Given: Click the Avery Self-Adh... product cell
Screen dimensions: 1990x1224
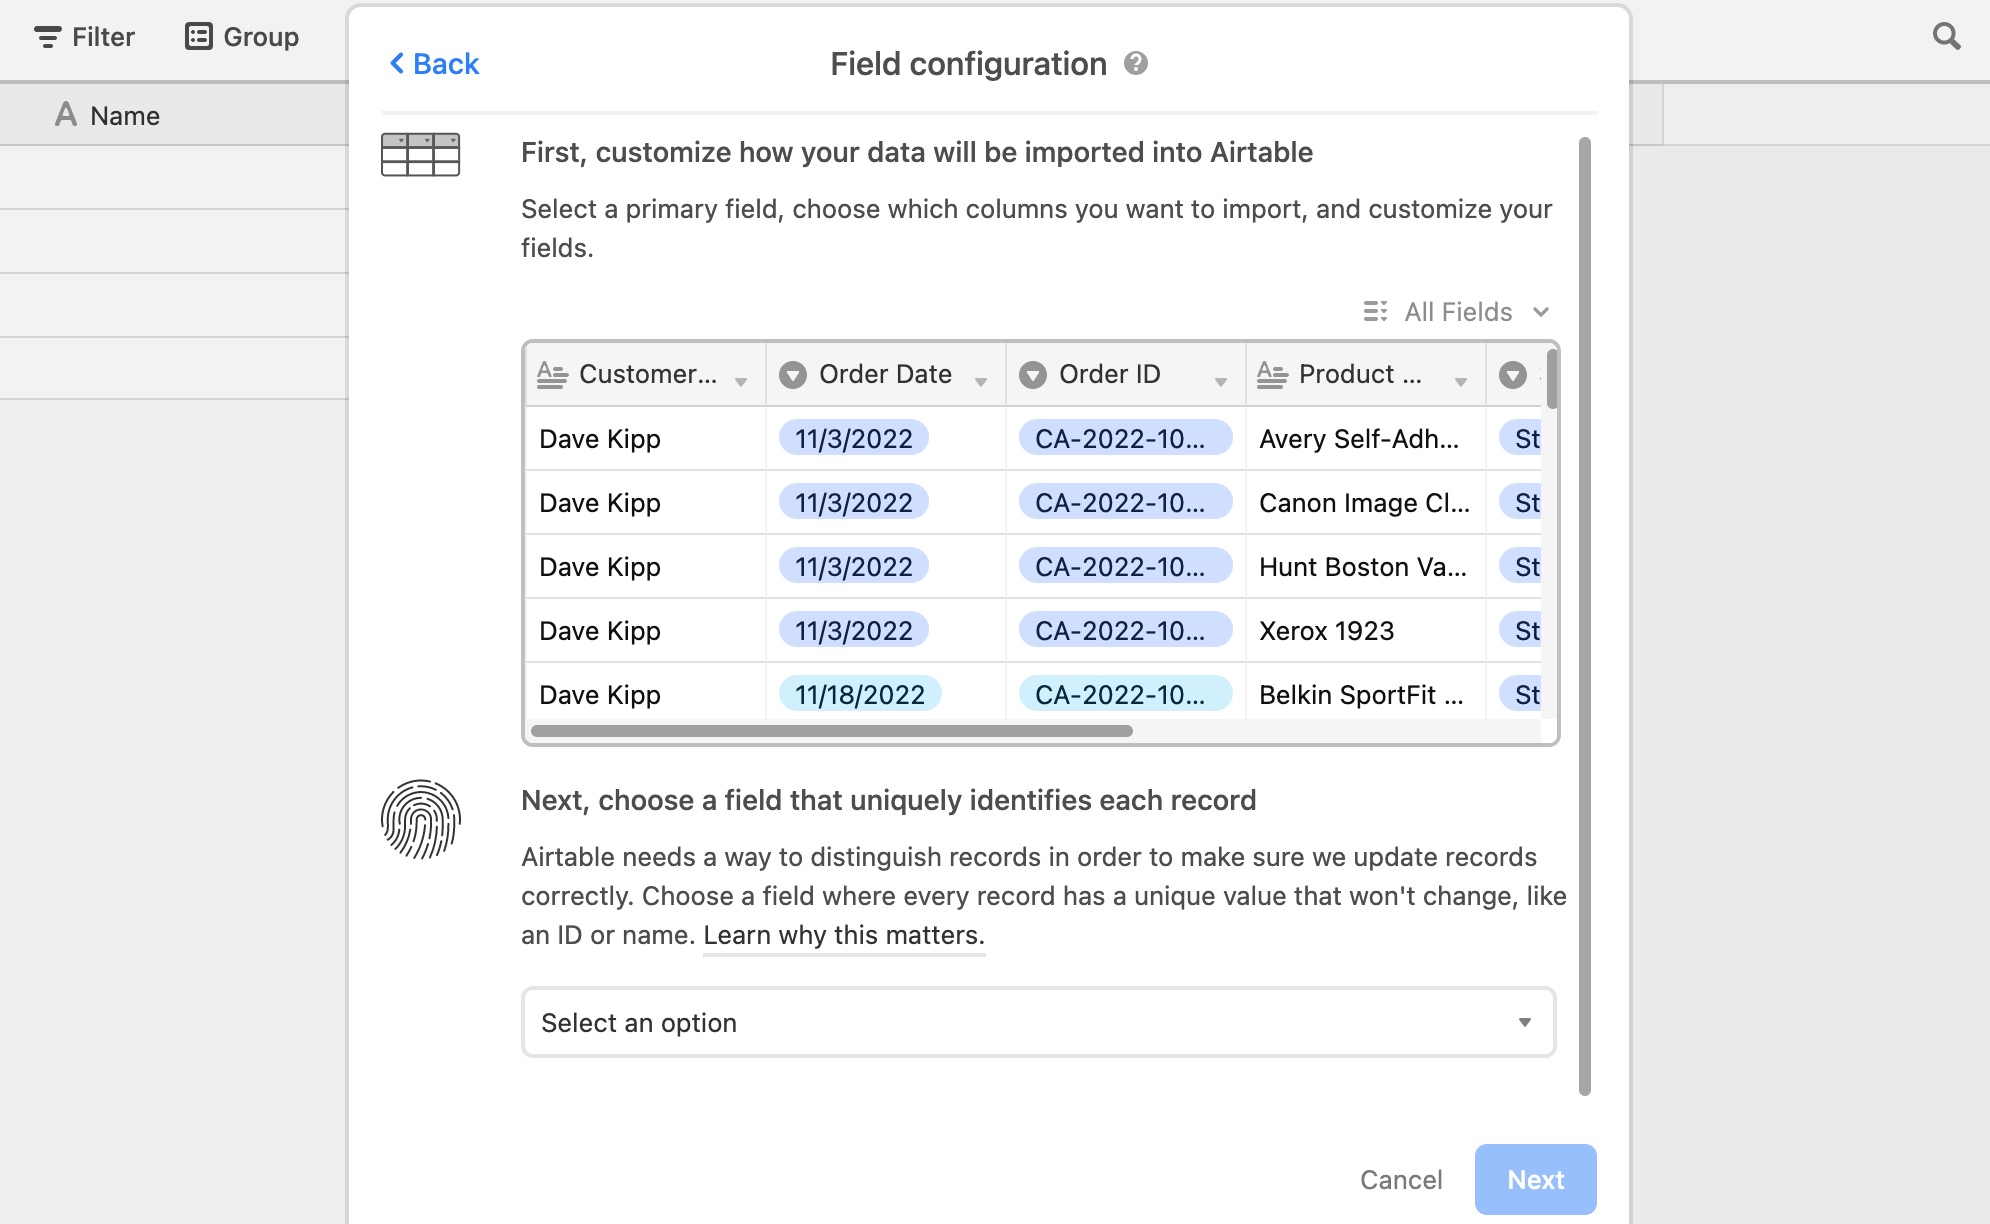Looking at the screenshot, I should coord(1366,438).
